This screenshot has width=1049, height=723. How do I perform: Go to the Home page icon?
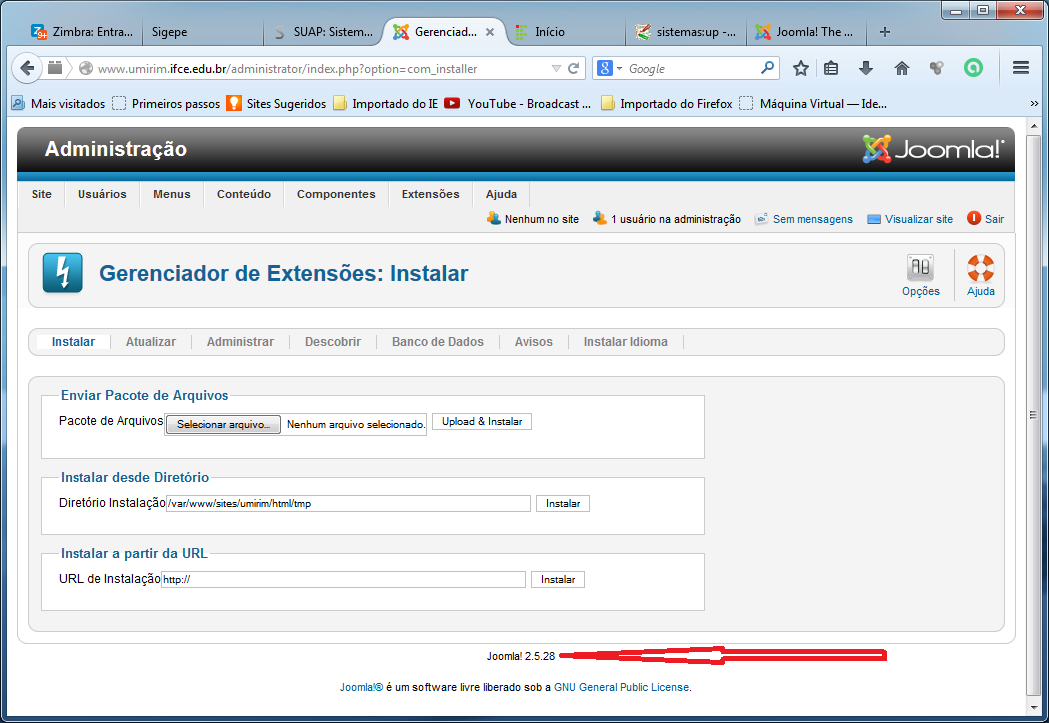click(x=902, y=68)
